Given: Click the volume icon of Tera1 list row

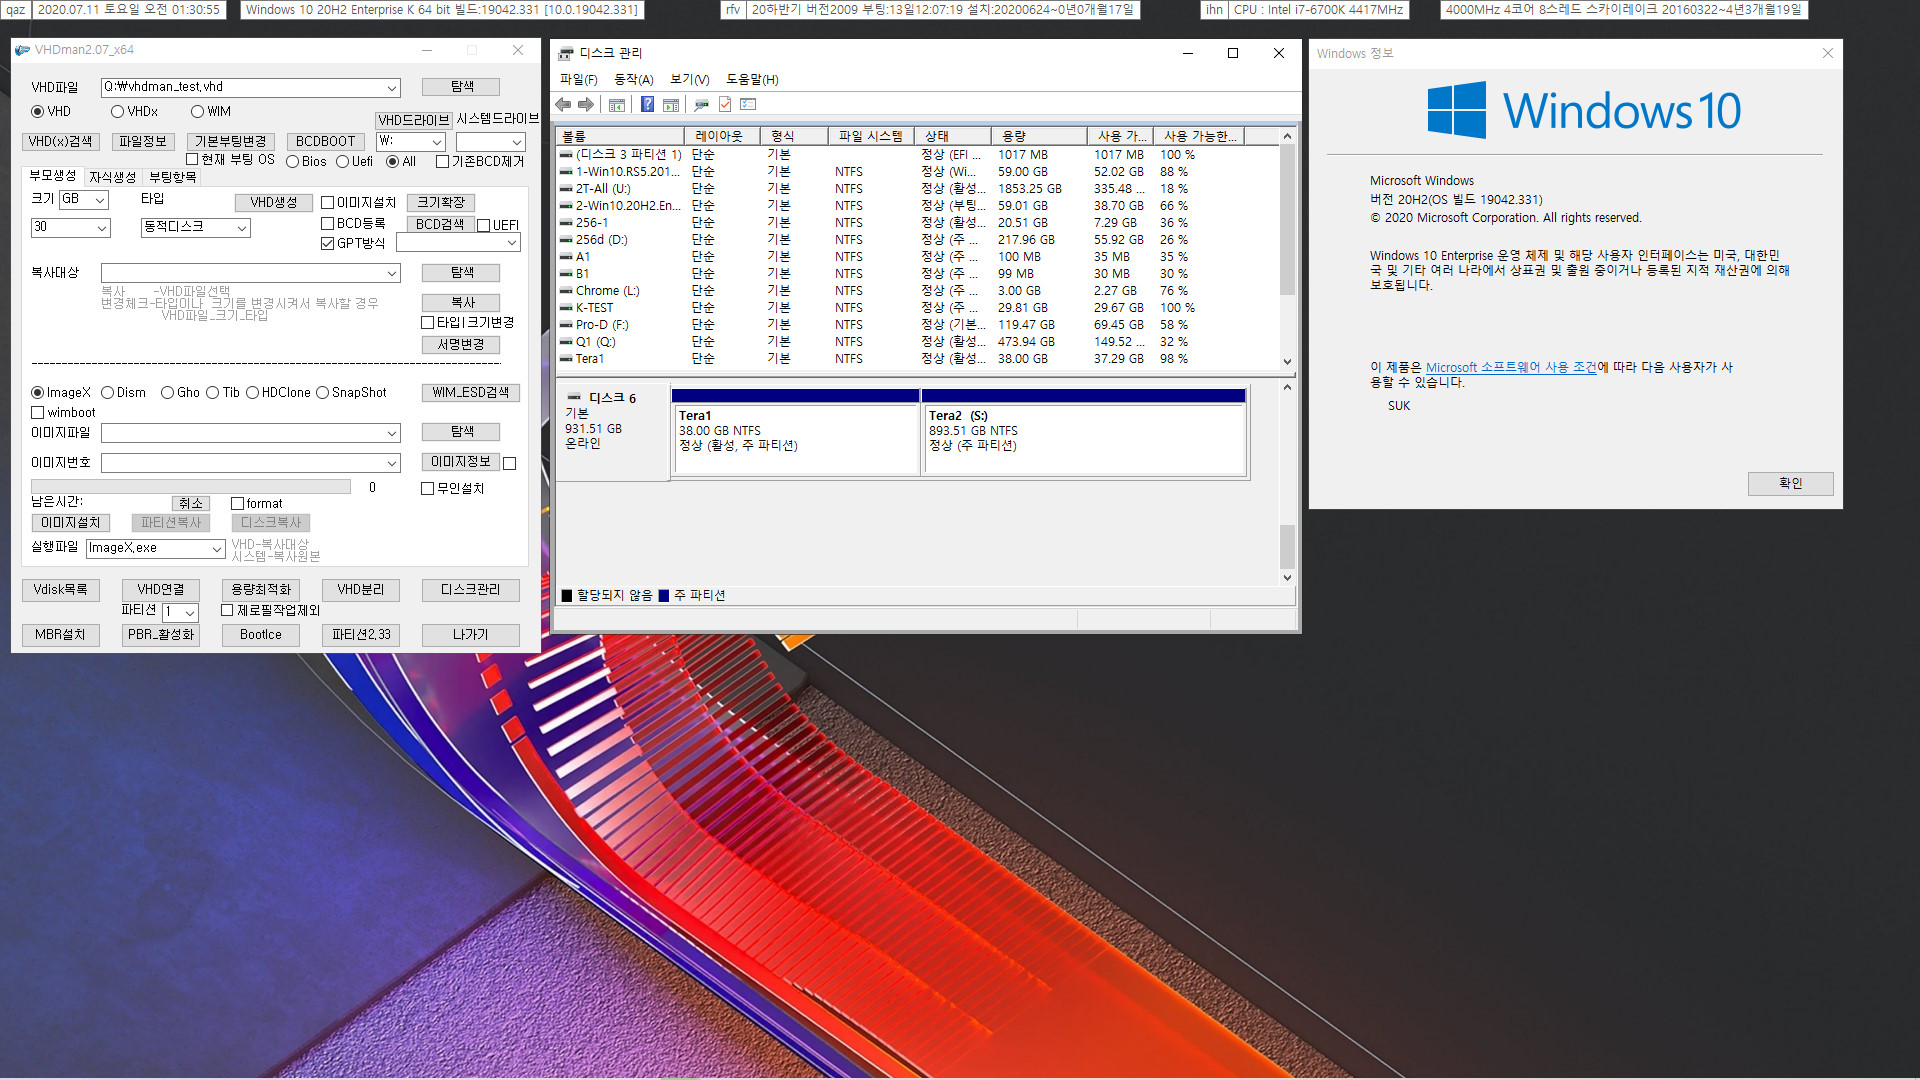Looking at the screenshot, I should coord(566,359).
